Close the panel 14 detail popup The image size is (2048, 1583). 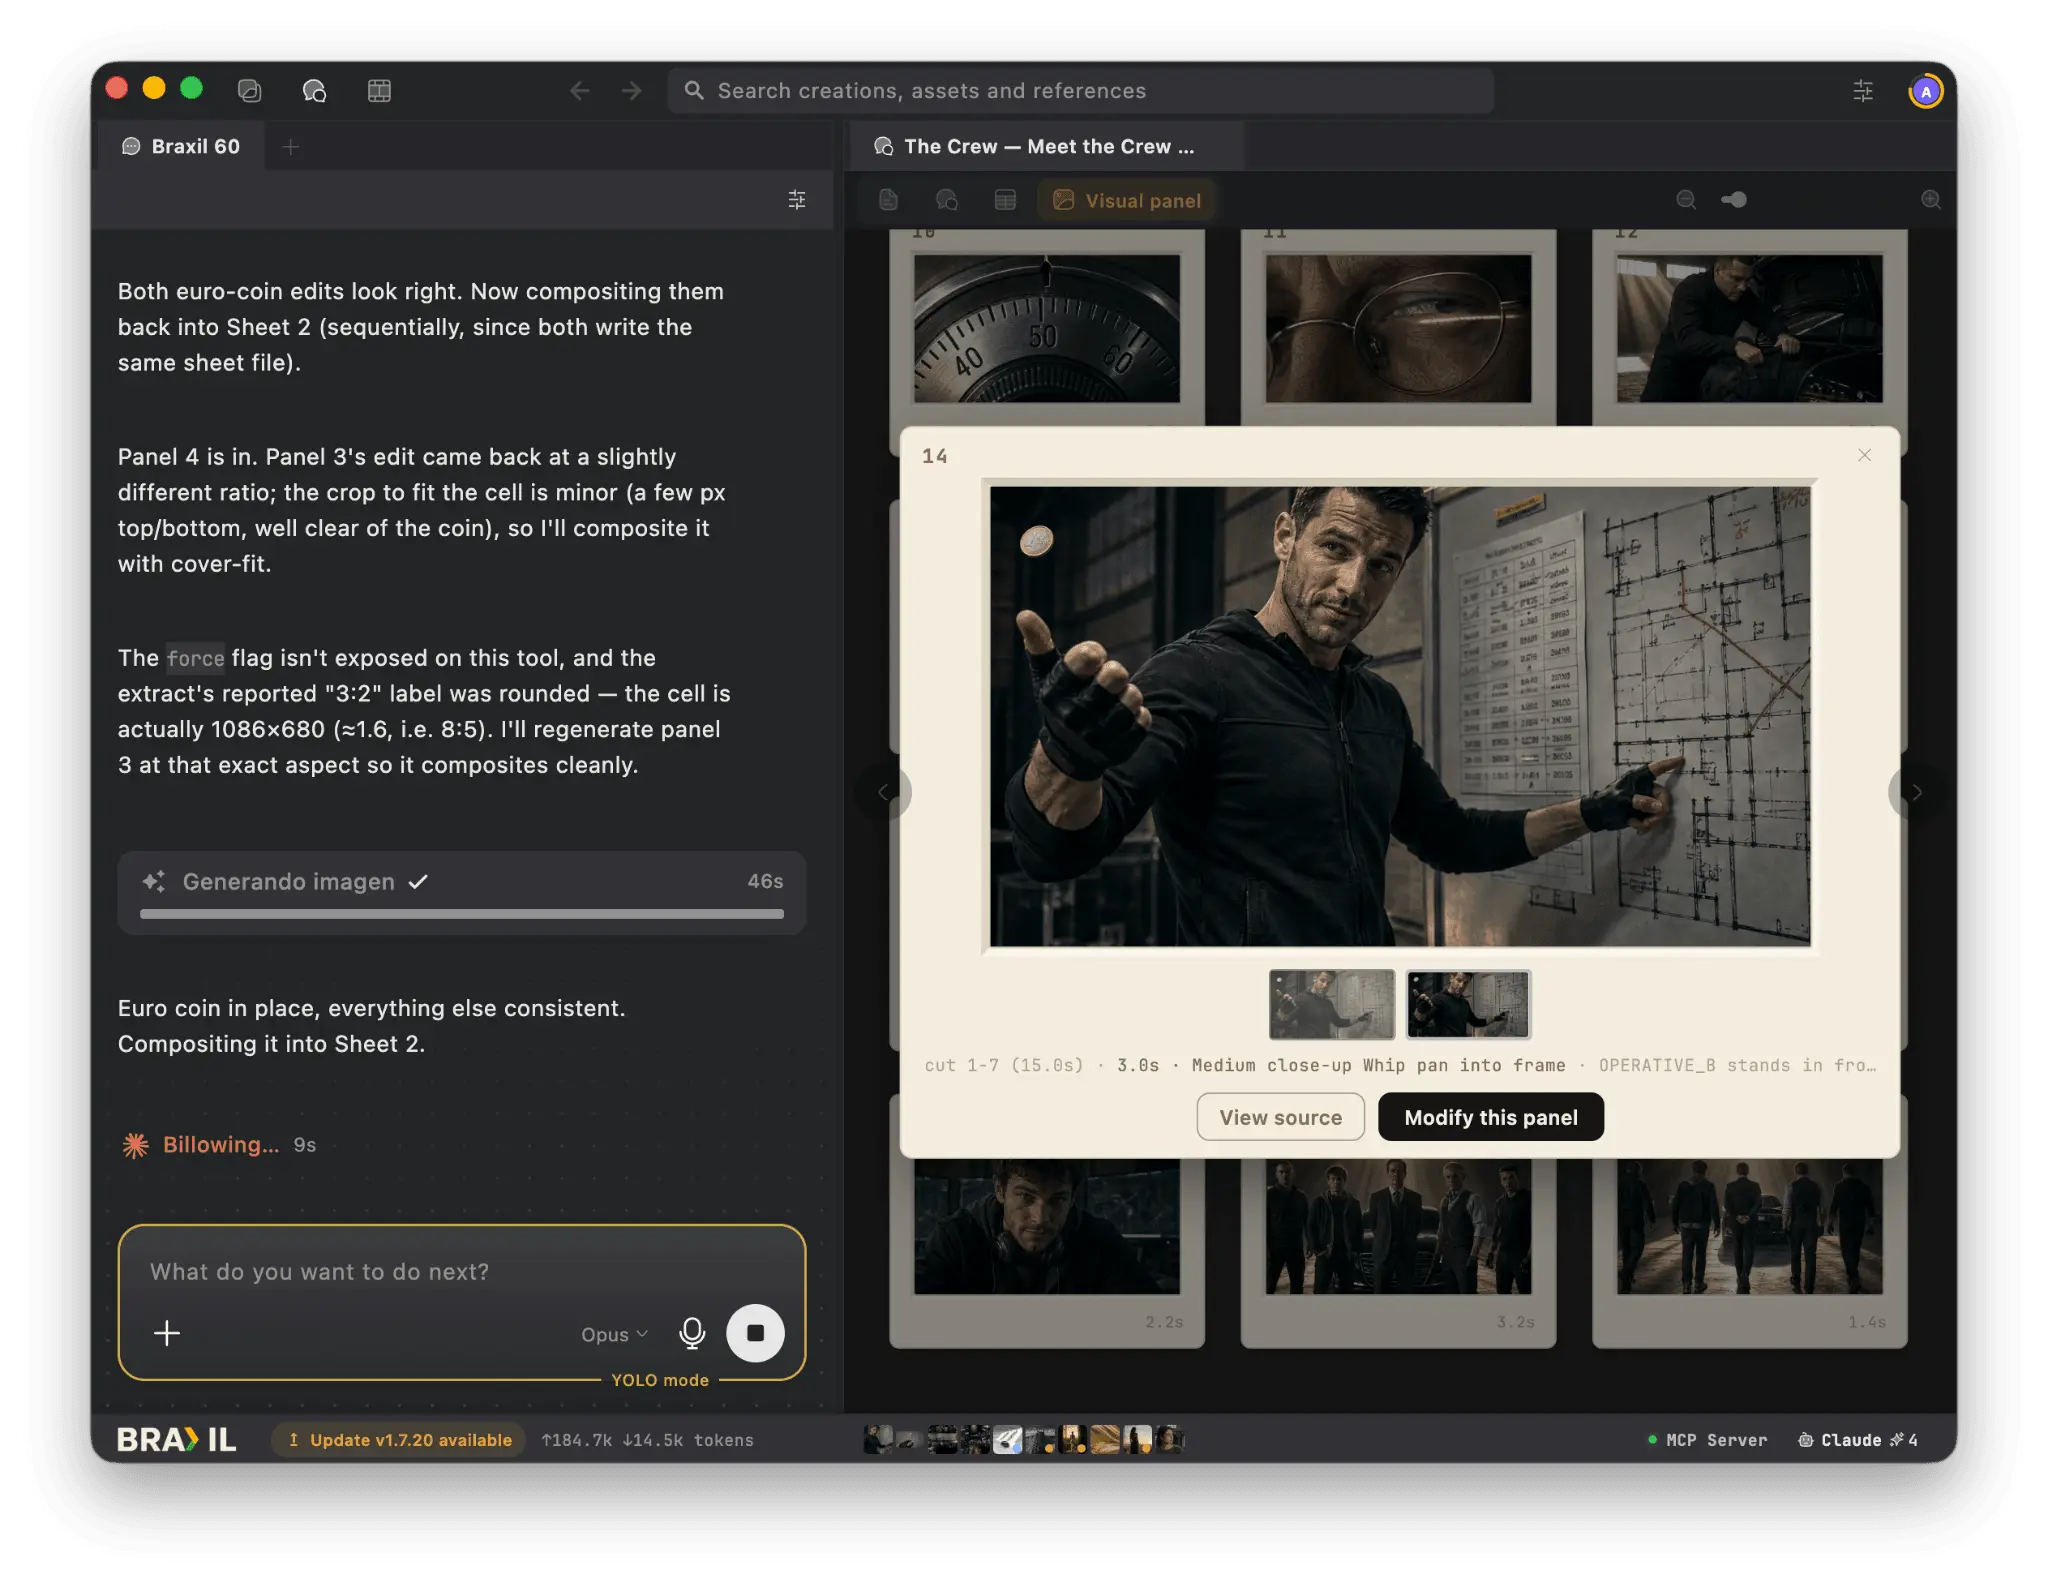[x=1864, y=455]
